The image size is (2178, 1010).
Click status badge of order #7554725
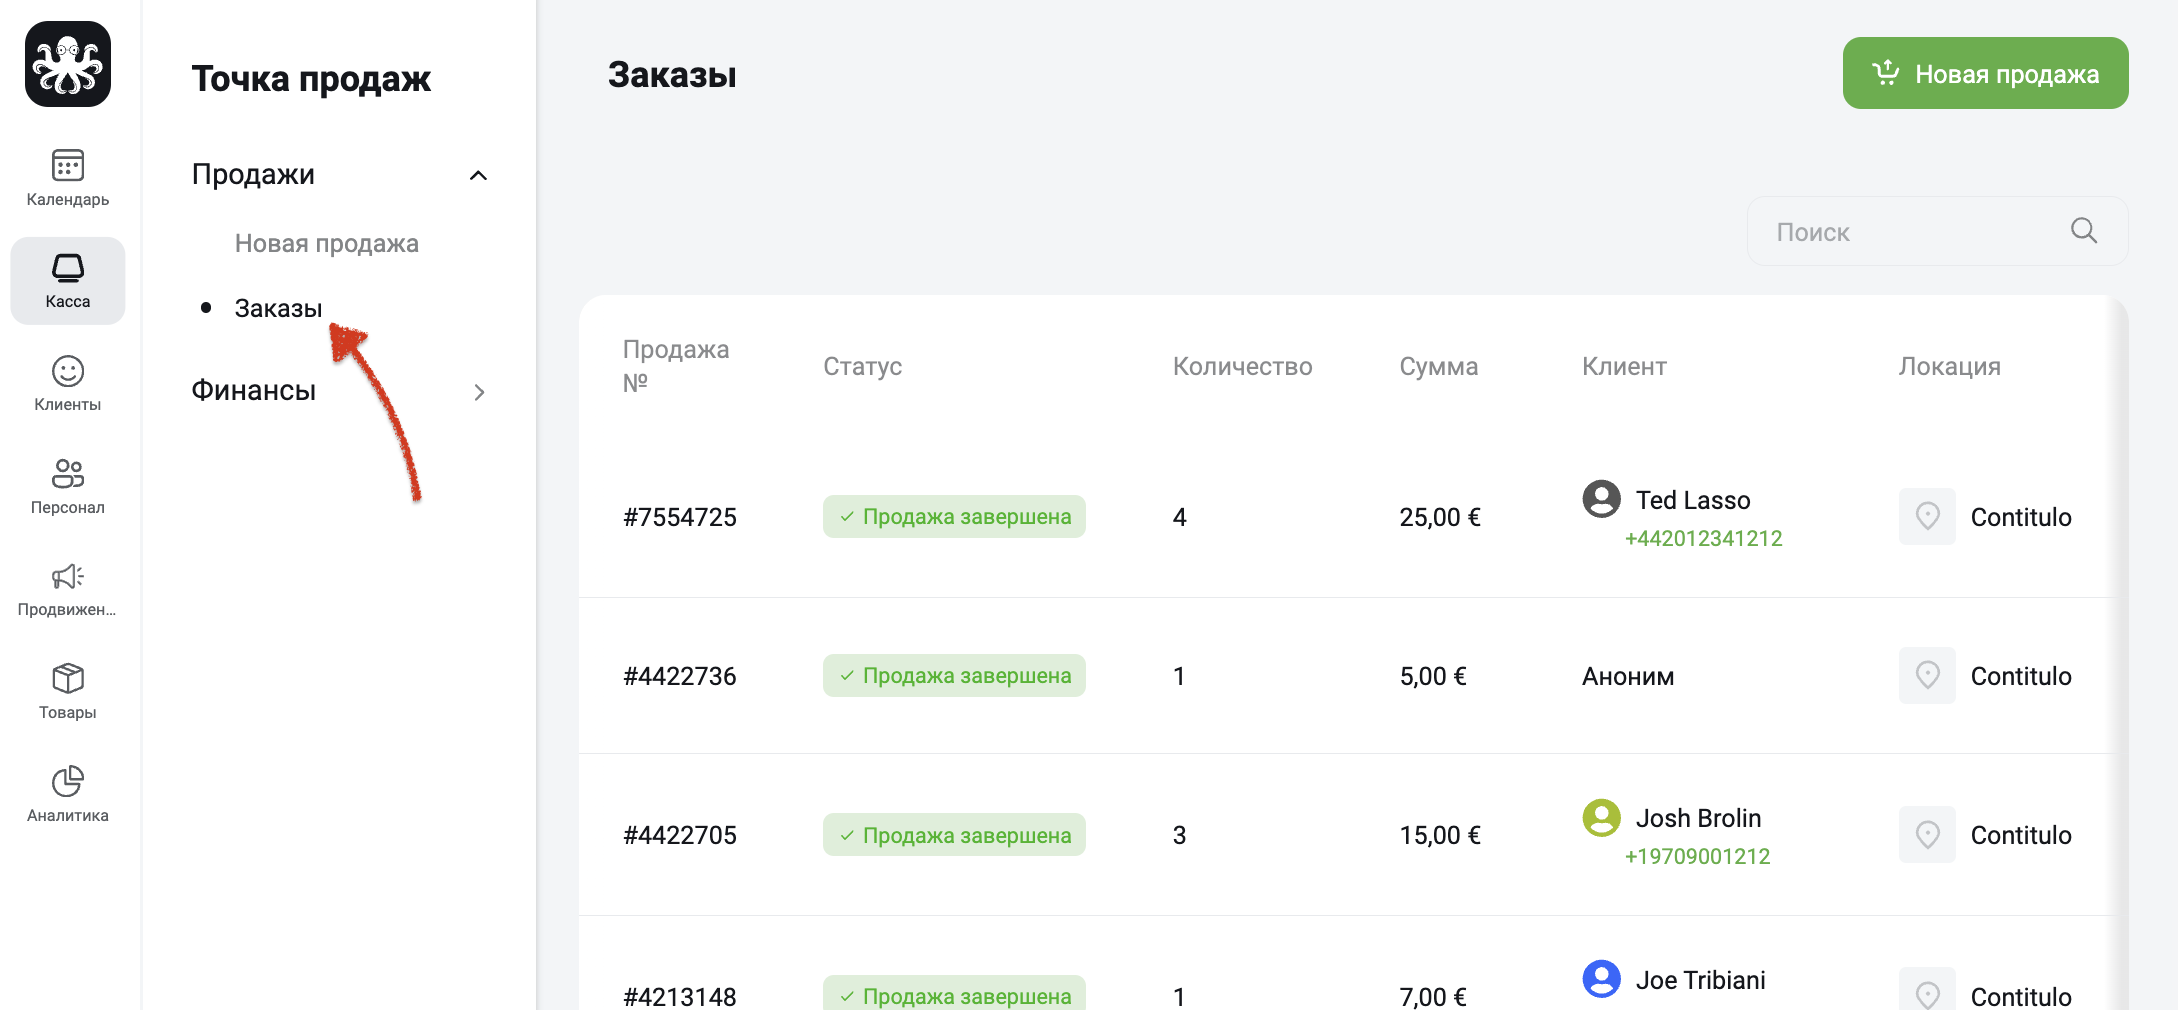tap(954, 516)
